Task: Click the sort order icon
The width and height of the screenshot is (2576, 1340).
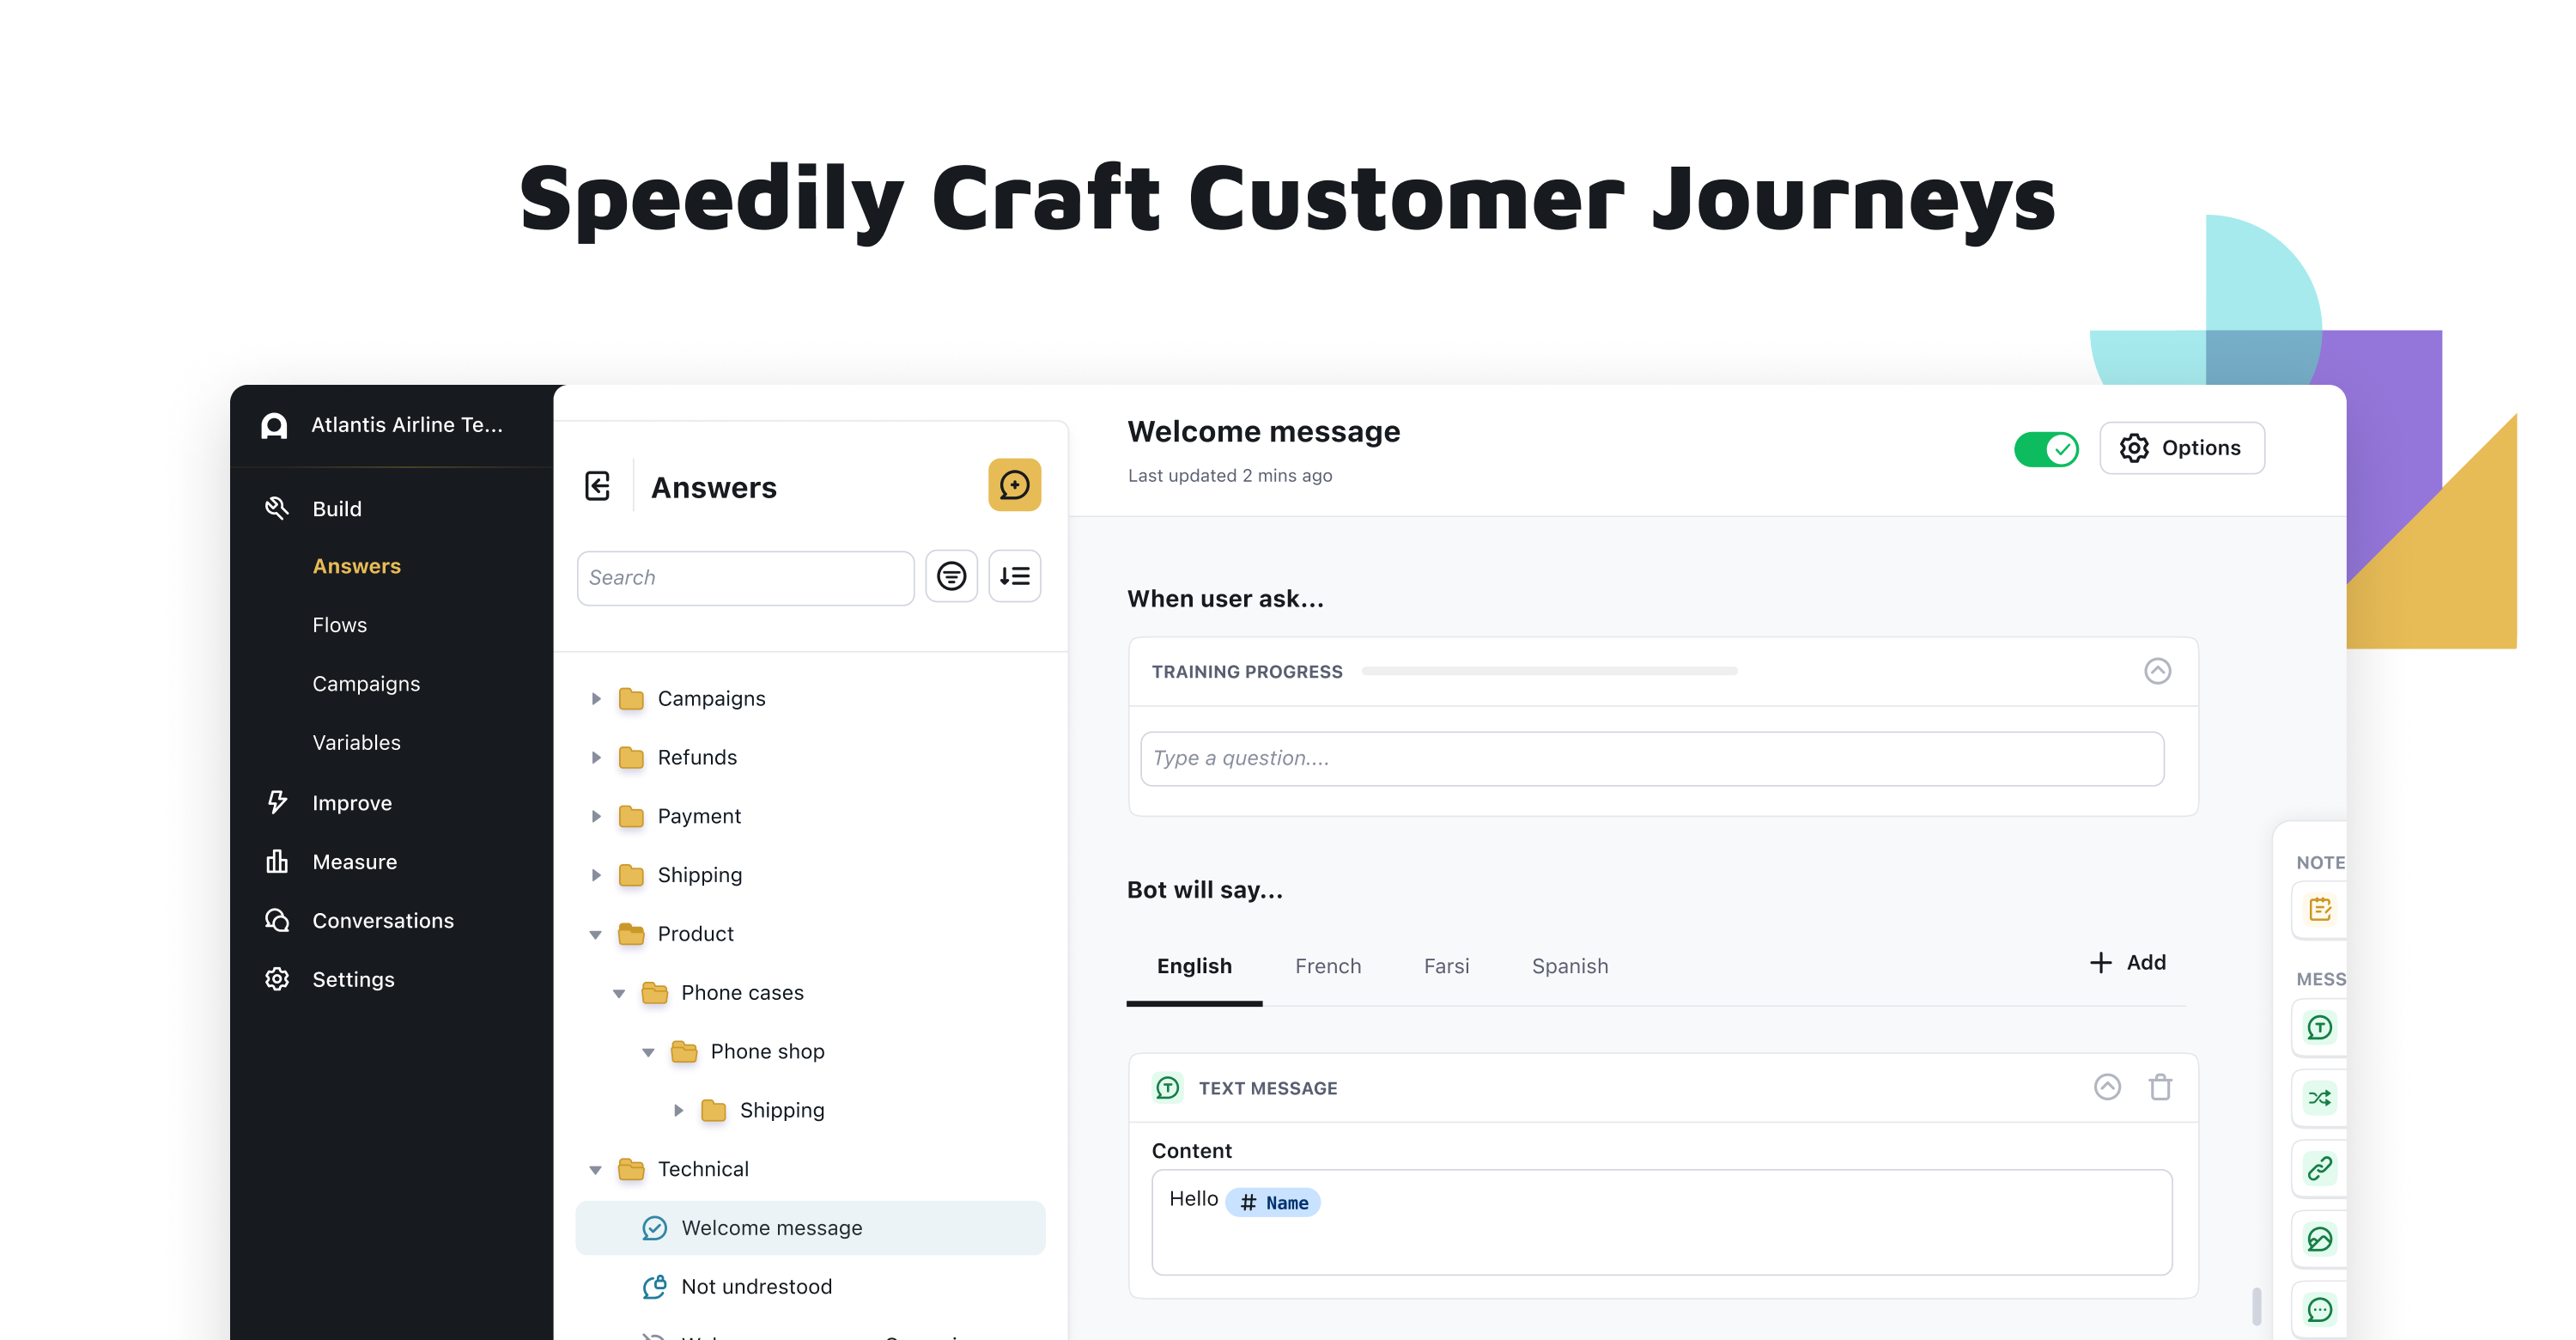Action: click(x=1014, y=576)
